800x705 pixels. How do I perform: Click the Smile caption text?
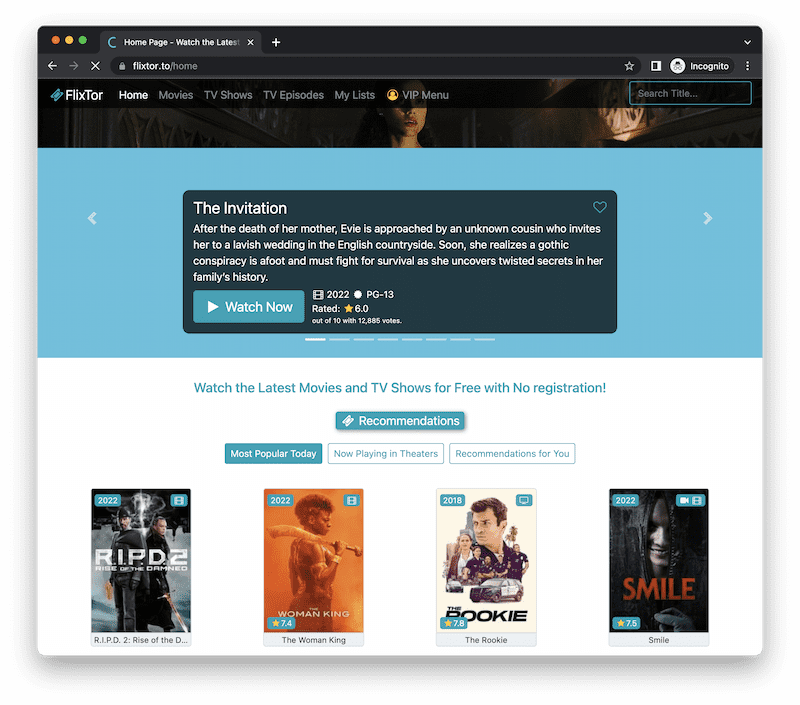click(x=659, y=640)
